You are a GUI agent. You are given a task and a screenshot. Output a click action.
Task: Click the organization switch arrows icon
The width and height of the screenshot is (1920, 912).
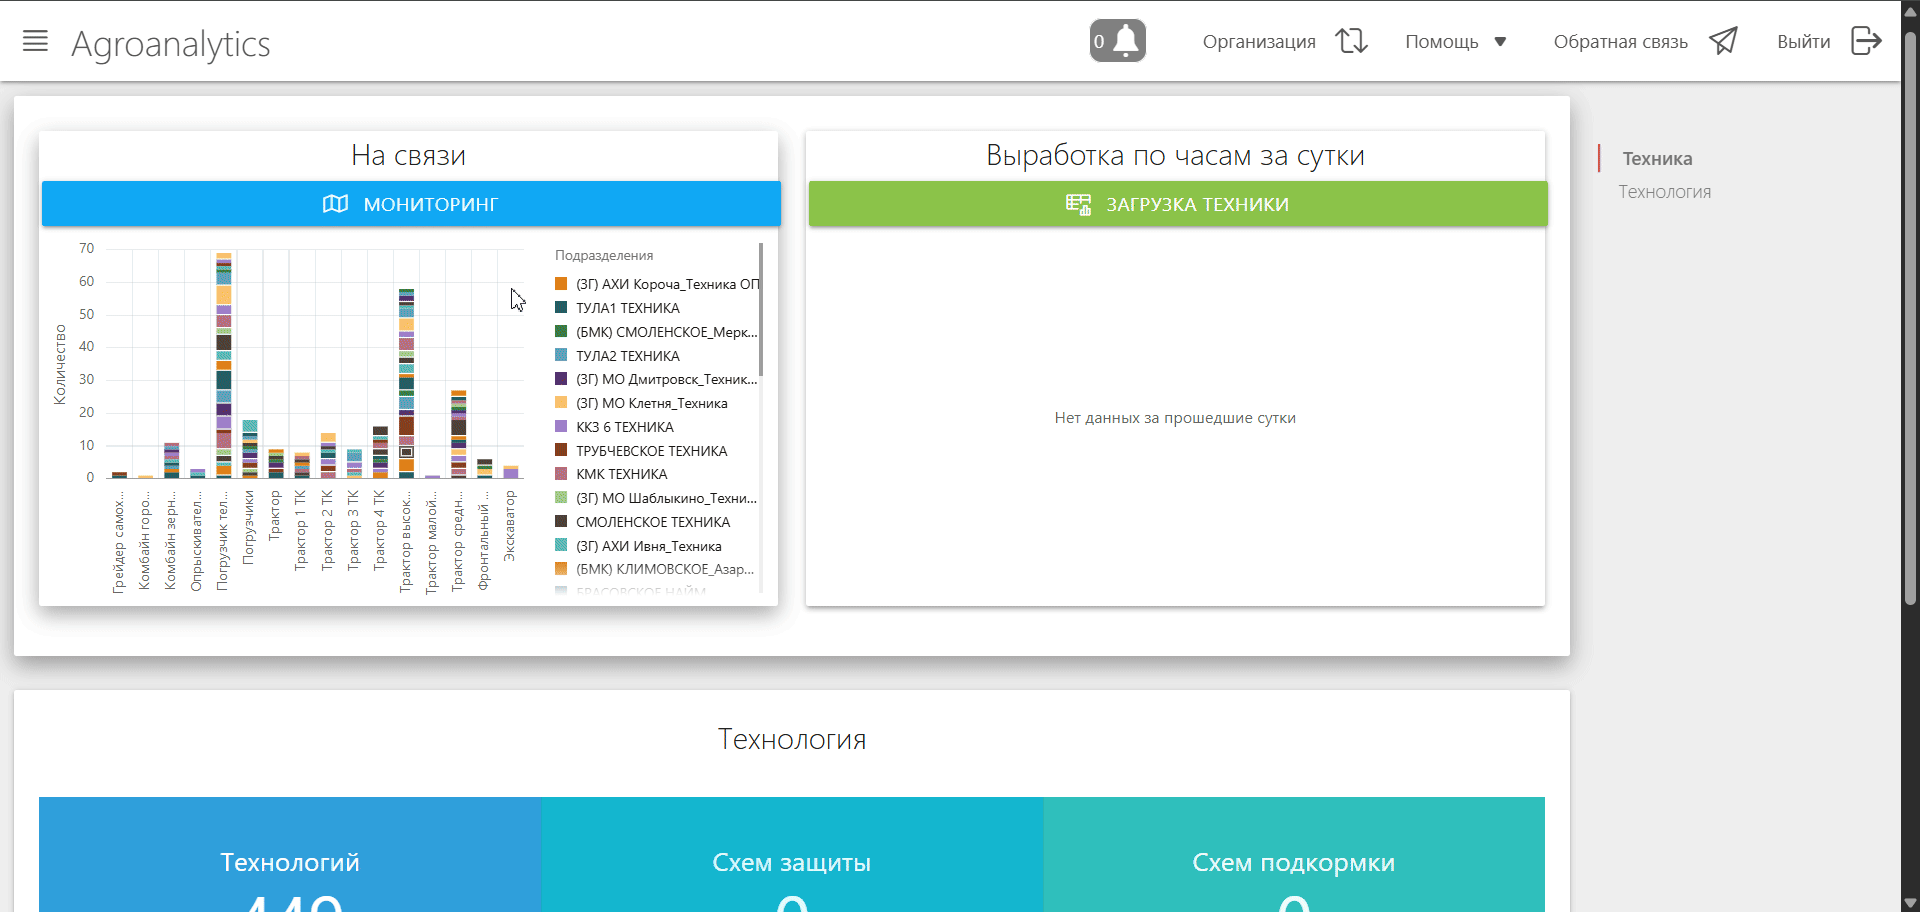(x=1351, y=41)
